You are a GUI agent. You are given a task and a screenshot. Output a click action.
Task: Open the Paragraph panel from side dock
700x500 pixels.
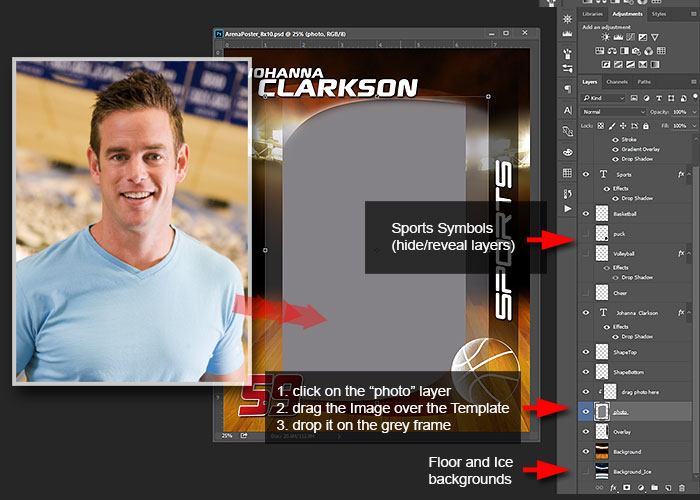567,88
